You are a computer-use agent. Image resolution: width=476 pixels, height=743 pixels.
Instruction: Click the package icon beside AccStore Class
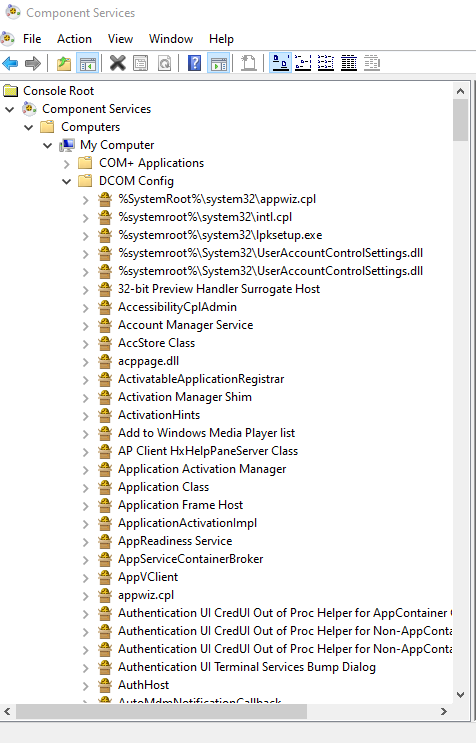105,343
